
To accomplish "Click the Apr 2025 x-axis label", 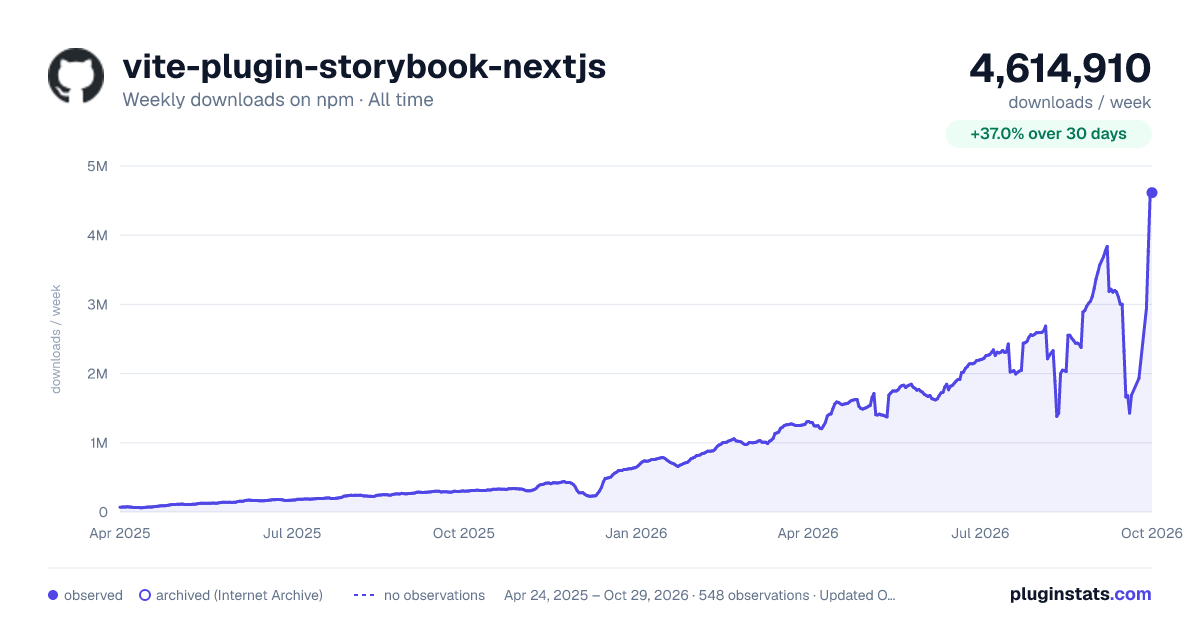I will (x=120, y=533).
